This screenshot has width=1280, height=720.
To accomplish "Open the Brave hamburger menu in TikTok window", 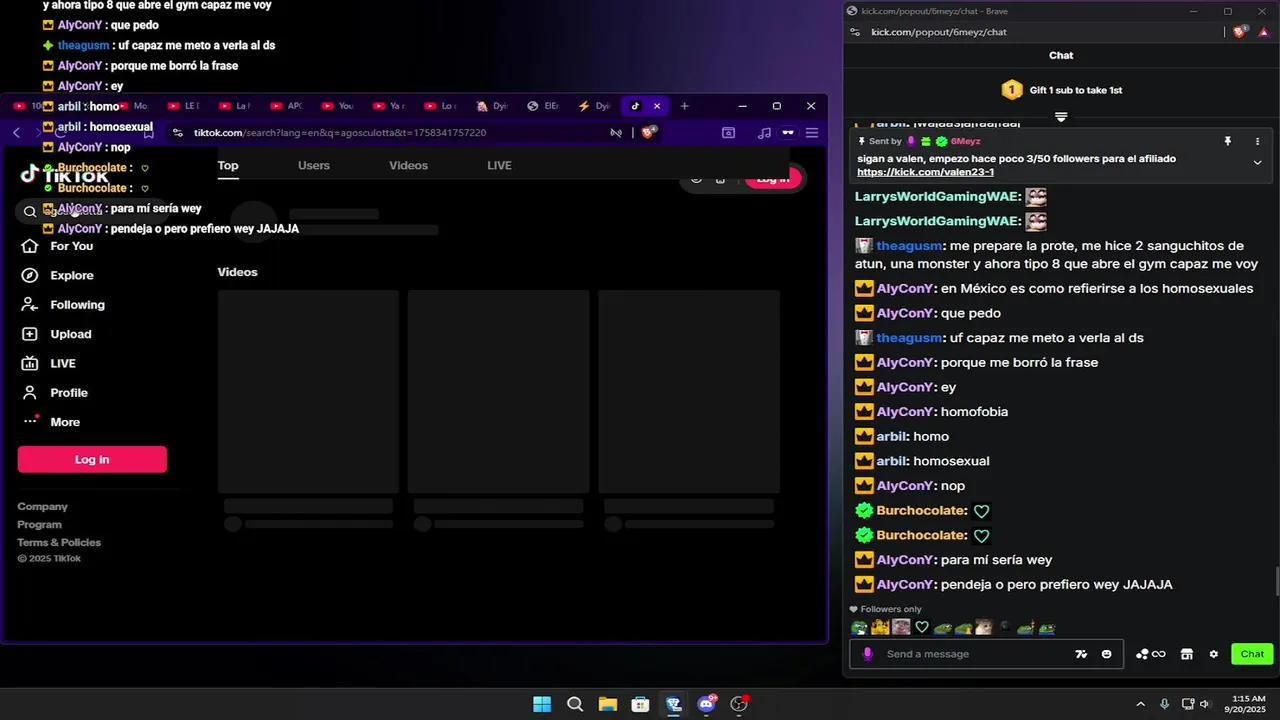I will click(x=812, y=133).
